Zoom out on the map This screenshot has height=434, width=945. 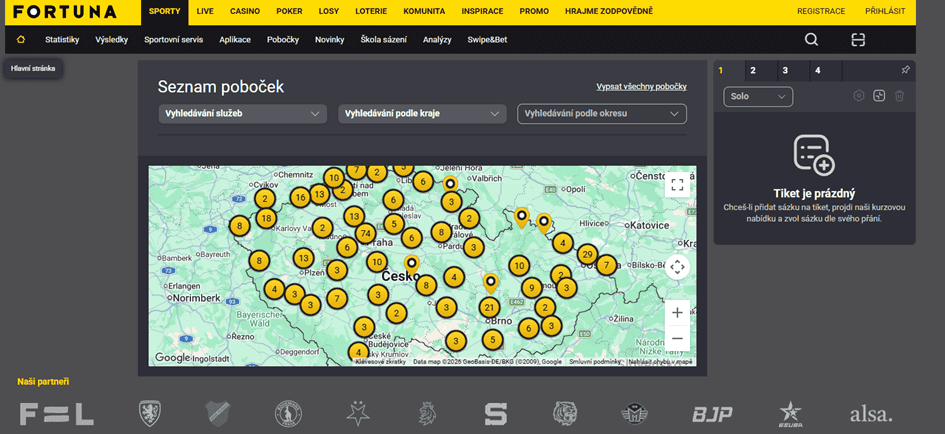[677, 338]
